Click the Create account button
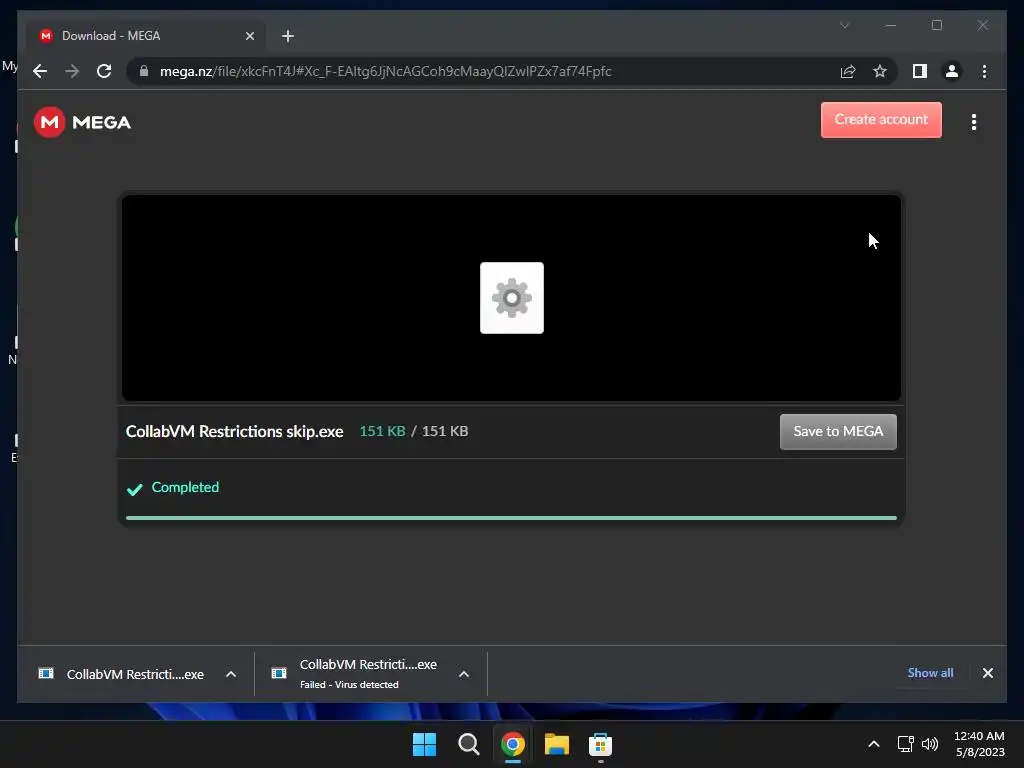Image resolution: width=1024 pixels, height=768 pixels. (881, 120)
